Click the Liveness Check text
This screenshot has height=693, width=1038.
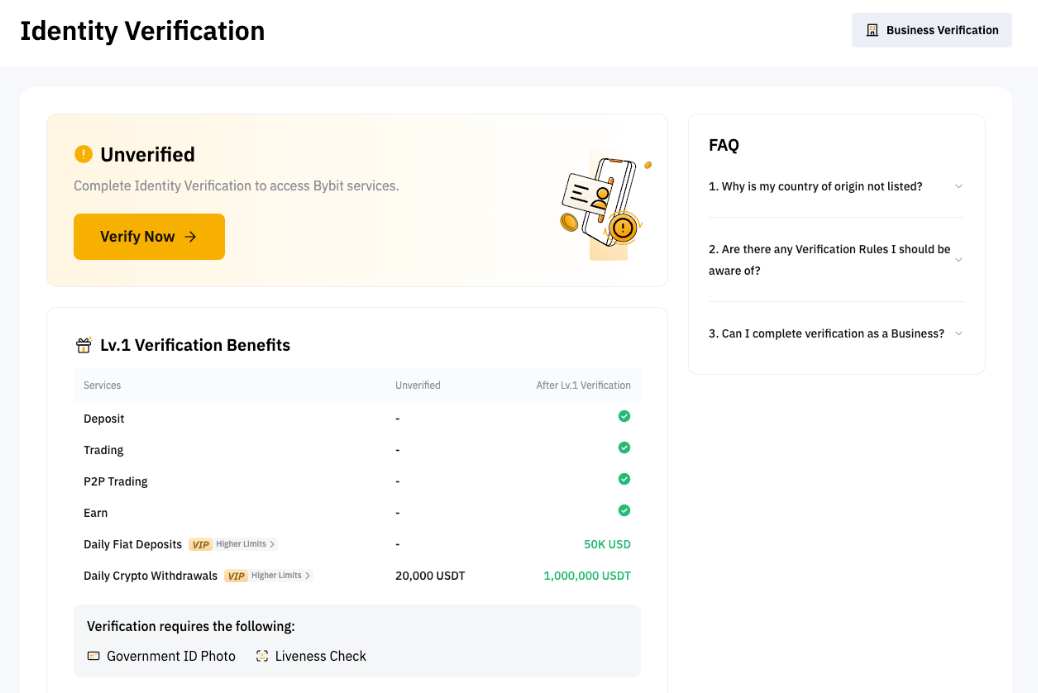(320, 656)
